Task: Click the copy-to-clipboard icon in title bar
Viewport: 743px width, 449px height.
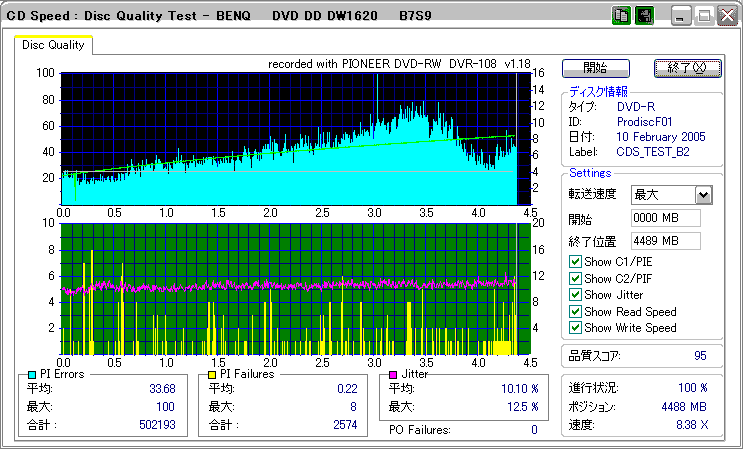Action: coord(620,16)
